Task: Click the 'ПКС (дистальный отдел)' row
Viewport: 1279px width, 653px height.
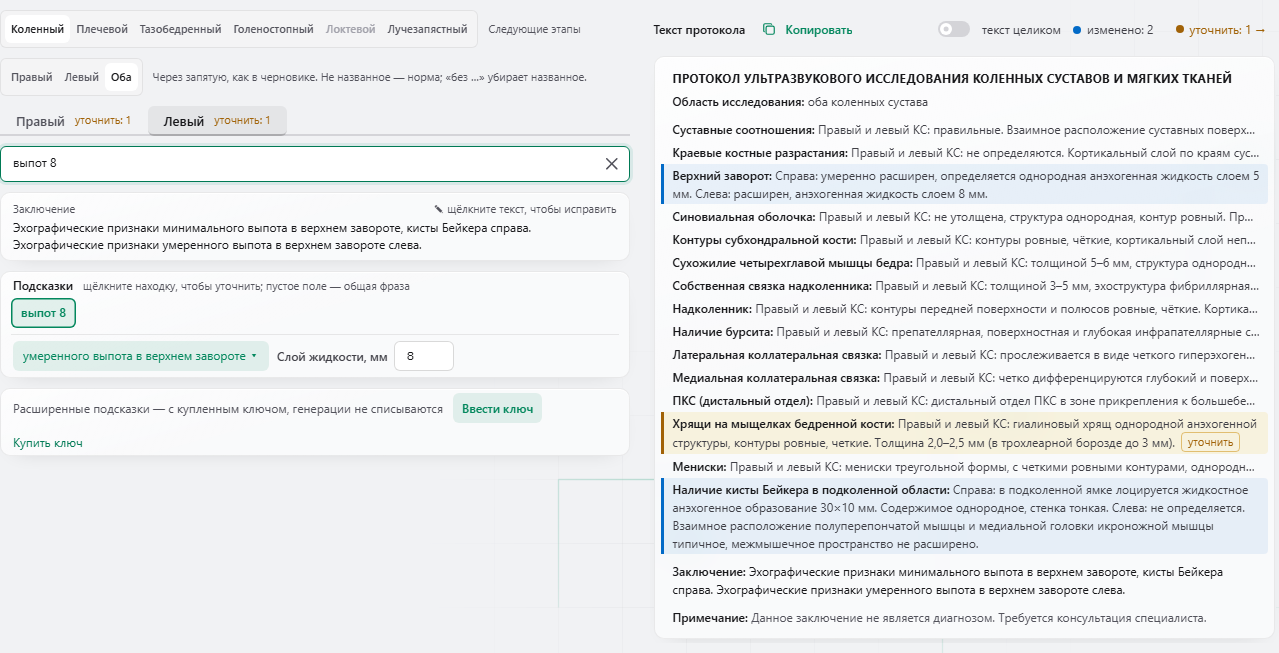Action: click(963, 400)
